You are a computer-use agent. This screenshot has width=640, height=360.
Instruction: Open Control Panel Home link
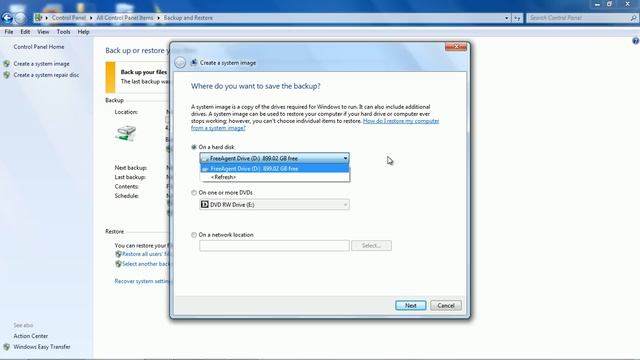click(39, 47)
